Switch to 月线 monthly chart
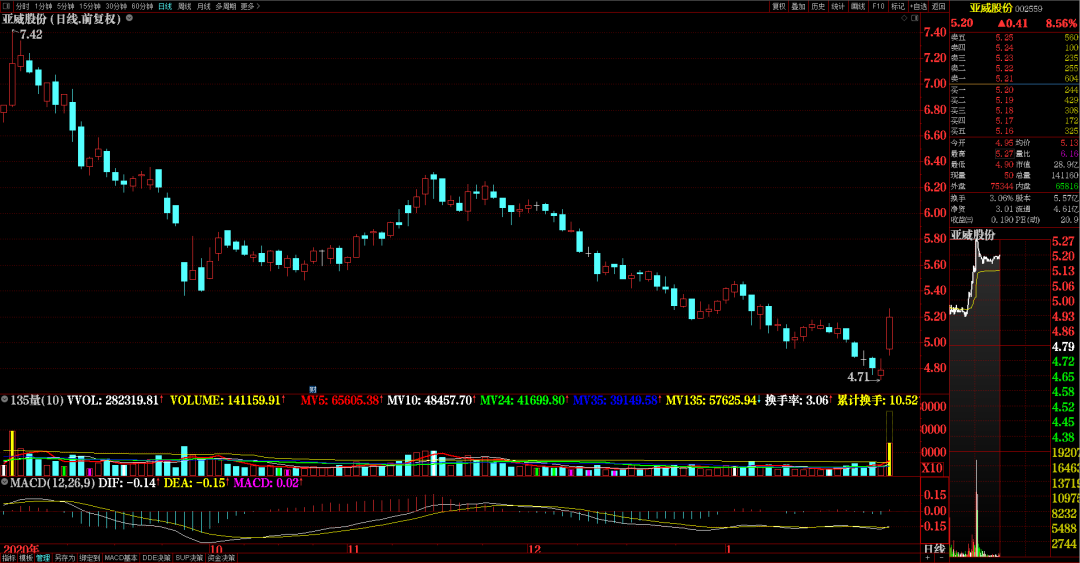Image resolution: width=1080 pixels, height=563 pixels. (x=204, y=6)
